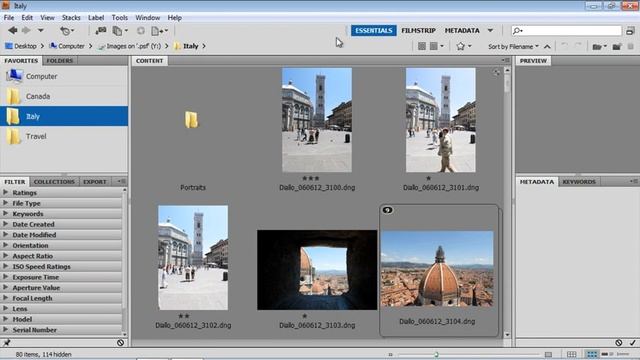
Task: Click smaller thumbnail size icon
Action: [390, 354]
